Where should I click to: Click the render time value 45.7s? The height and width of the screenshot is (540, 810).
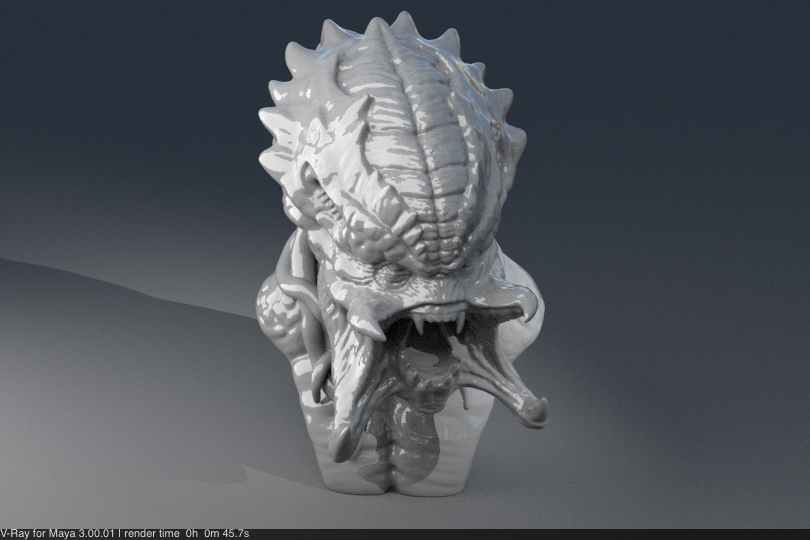(x=234, y=534)
